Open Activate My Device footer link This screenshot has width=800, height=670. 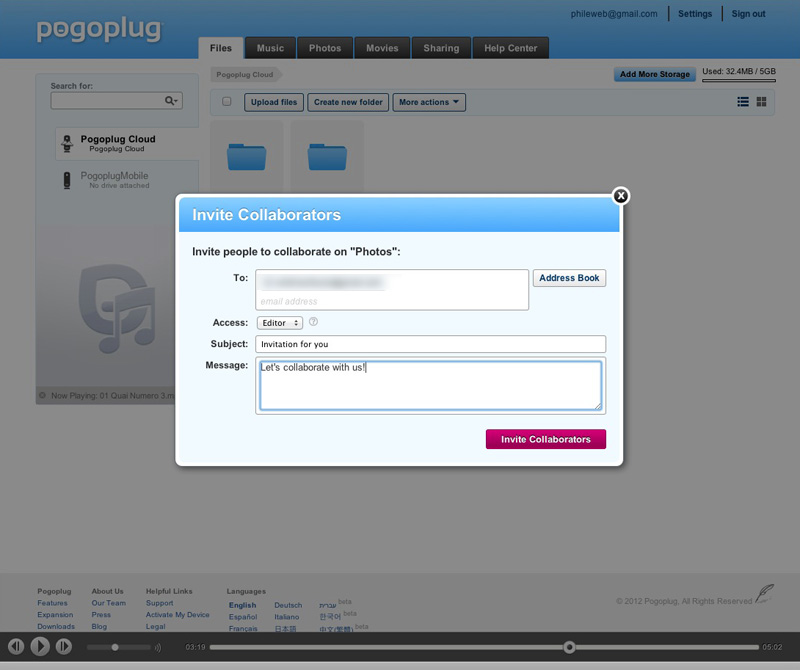[178, 615]
